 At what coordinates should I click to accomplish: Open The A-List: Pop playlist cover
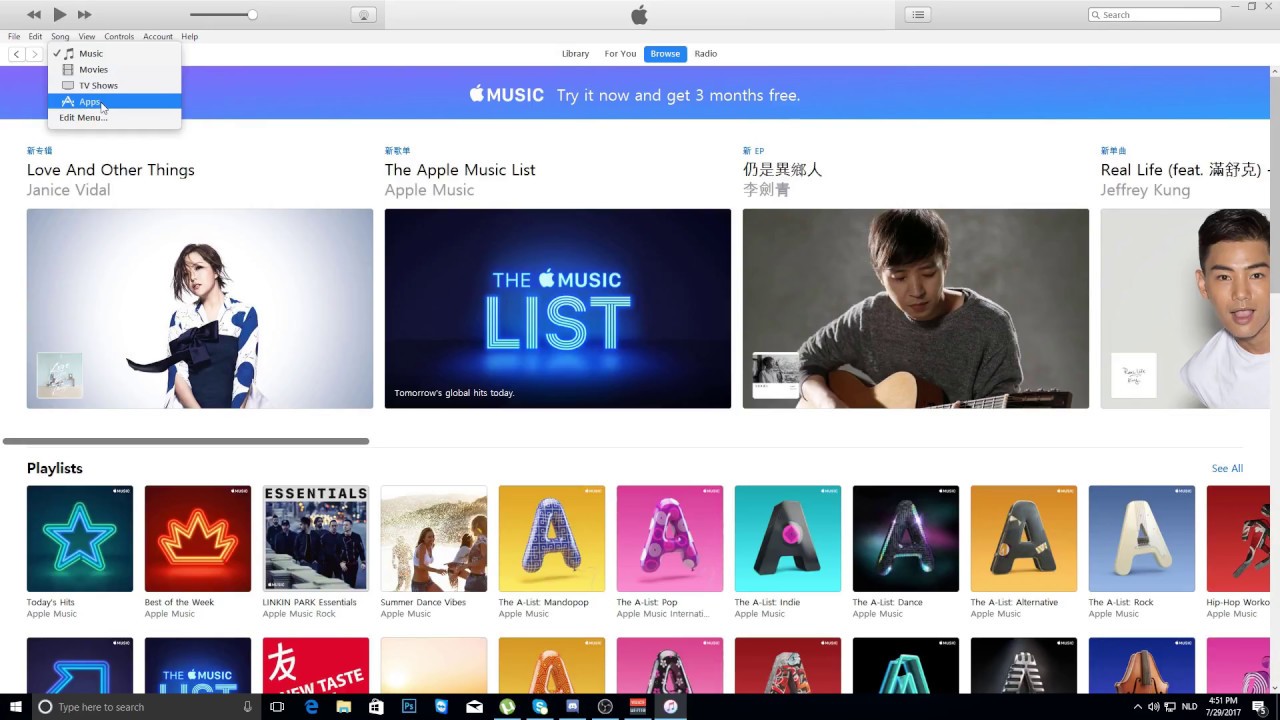[x=670, y=539]
